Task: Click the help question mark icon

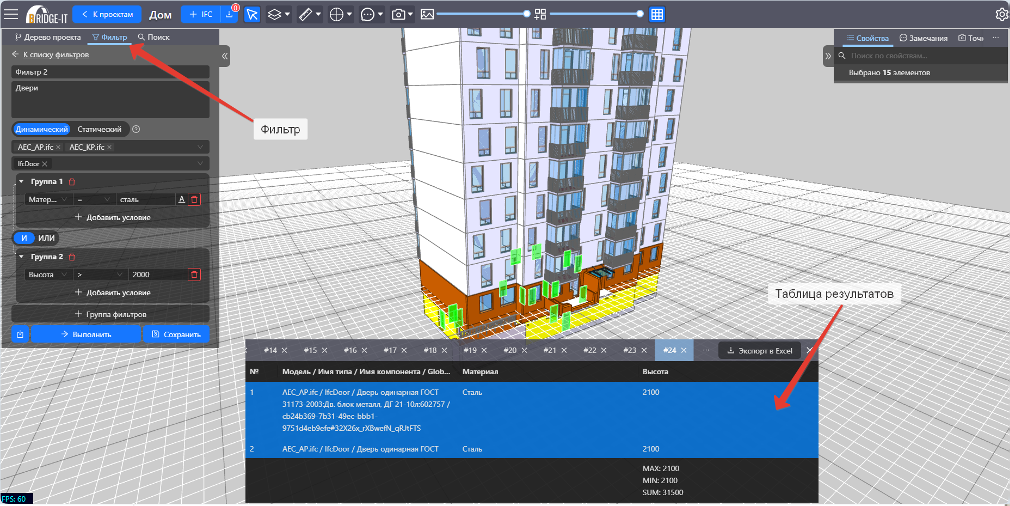Action: (x=136, y=129)
